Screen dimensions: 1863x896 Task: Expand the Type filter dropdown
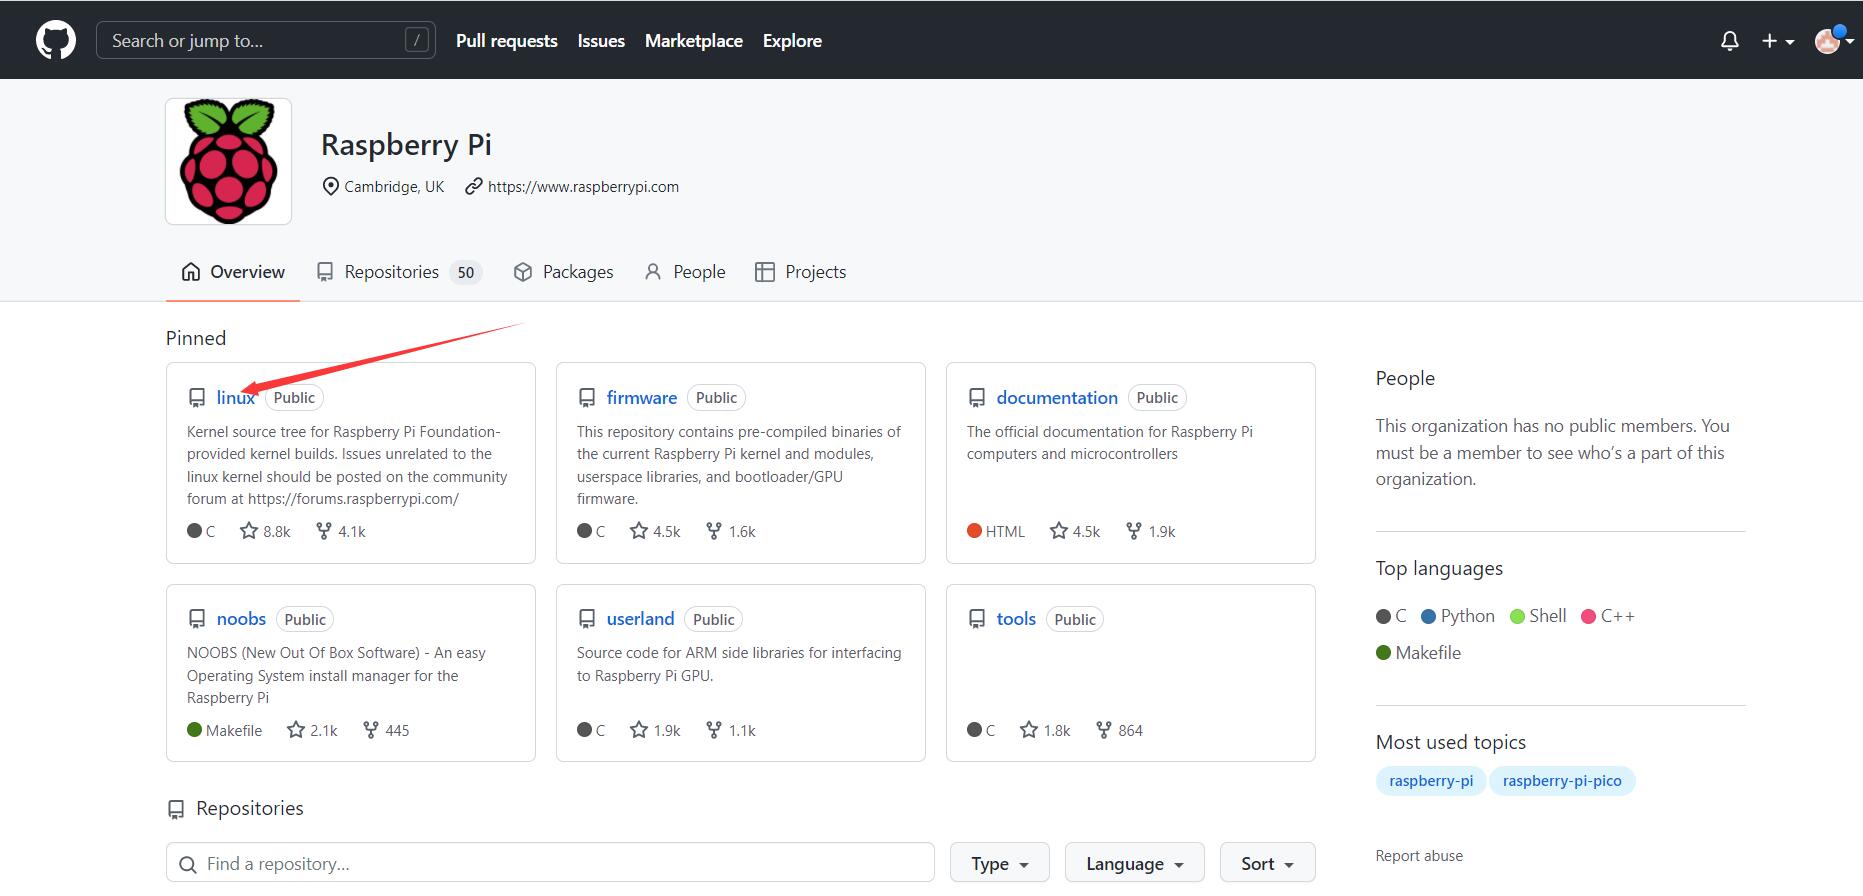[999, 863]
